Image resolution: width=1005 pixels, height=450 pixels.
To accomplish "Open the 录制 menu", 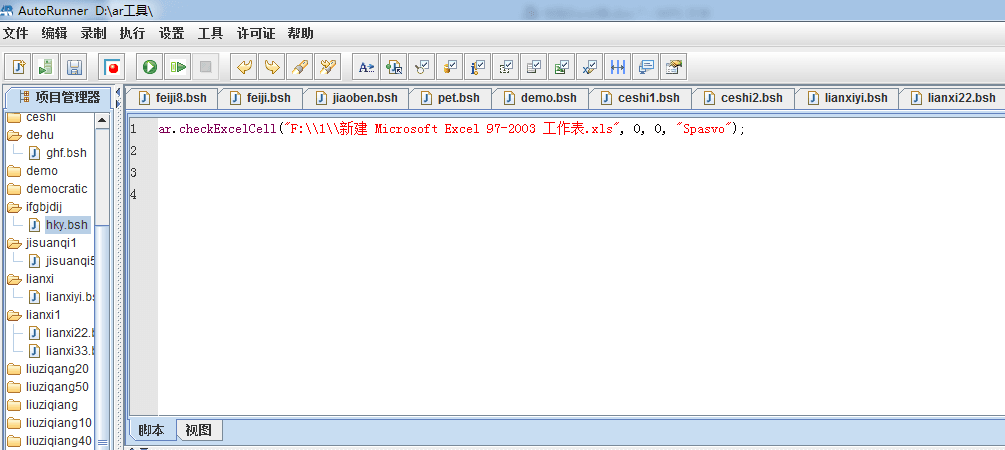I will click(94, 34).
